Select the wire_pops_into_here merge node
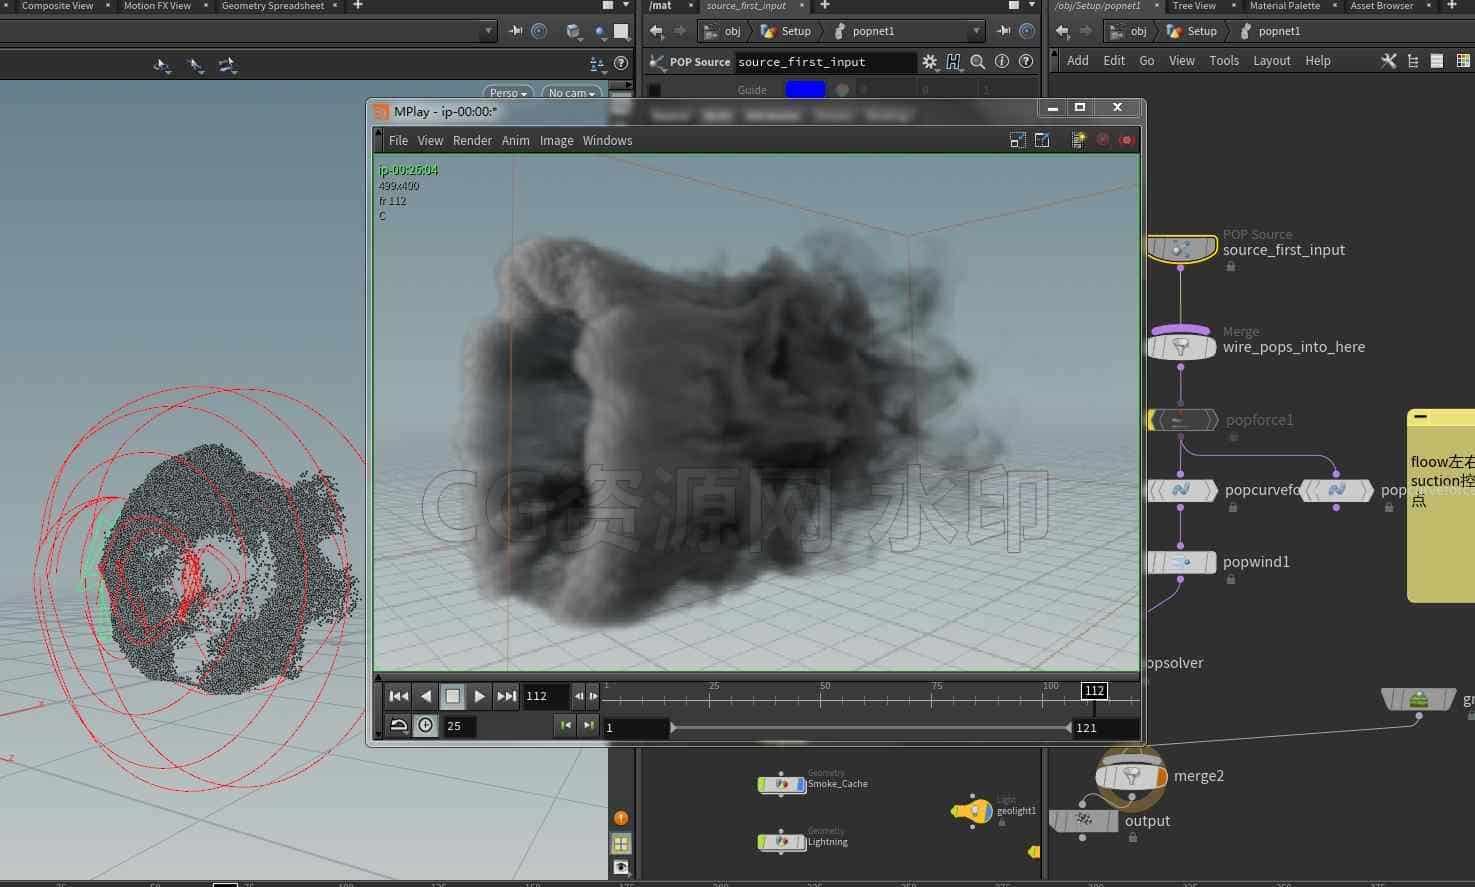 [x=1181, y=346]
